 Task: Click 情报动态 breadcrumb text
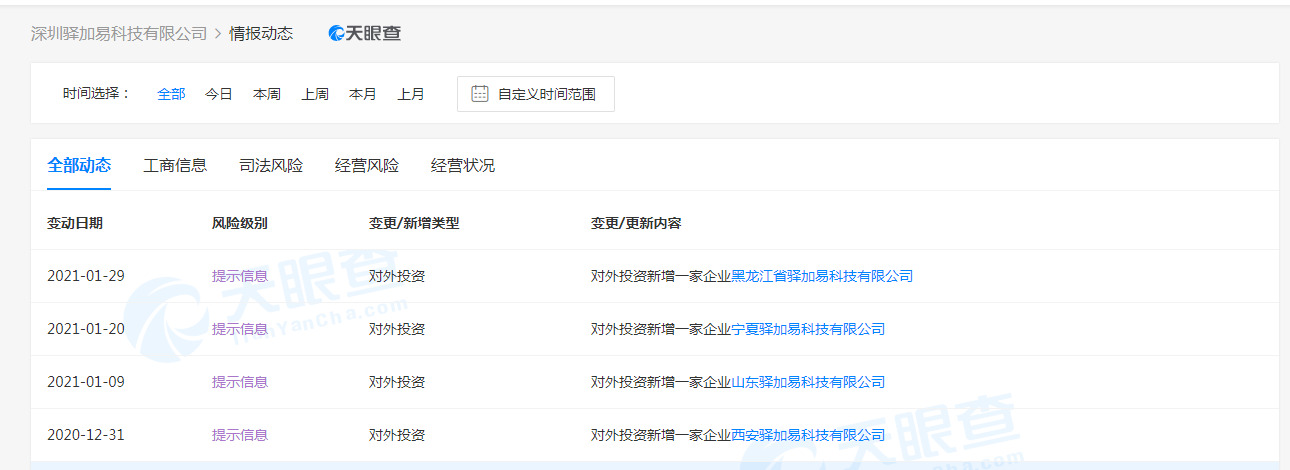tap(261, 33)
